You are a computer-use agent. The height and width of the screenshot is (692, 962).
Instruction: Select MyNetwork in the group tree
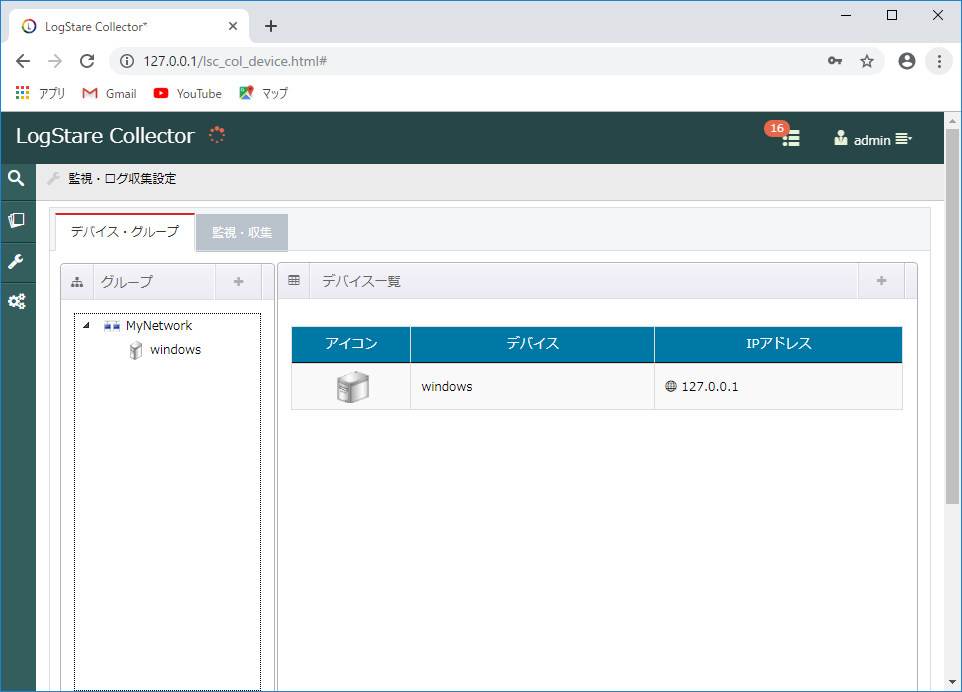159,326
